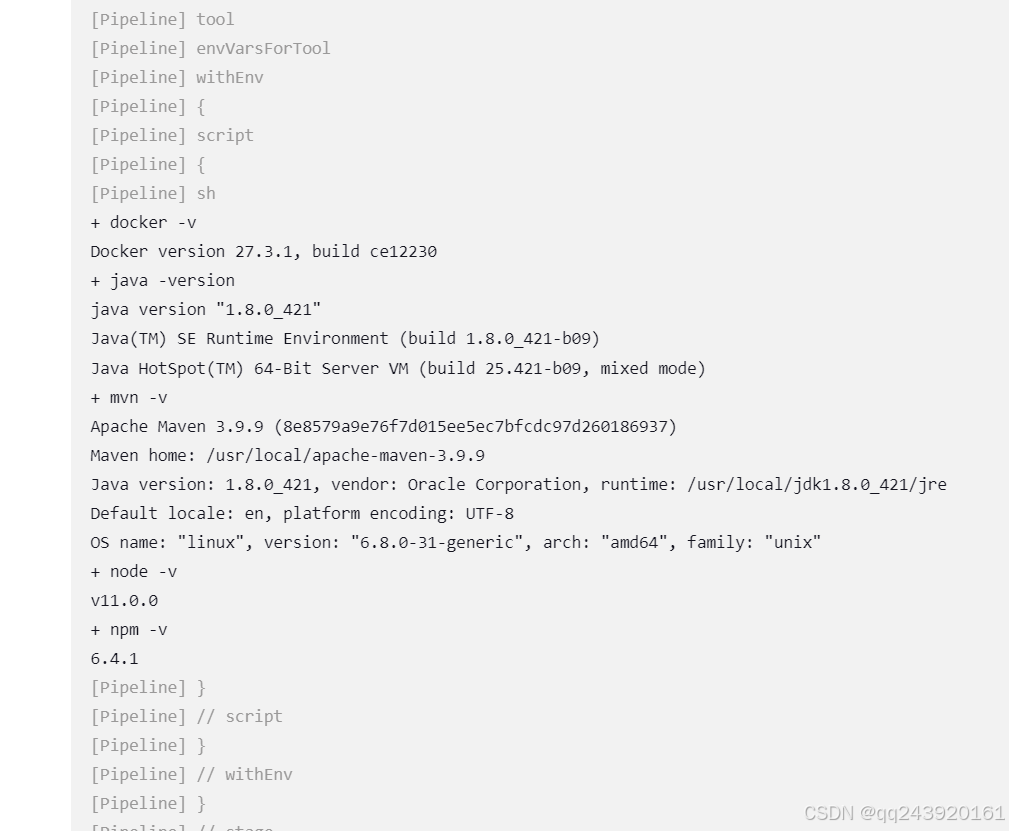Viewport: 1009px width, 831px height.
Task: Click the '+ java -version' command line
Action: coord(162,281)
